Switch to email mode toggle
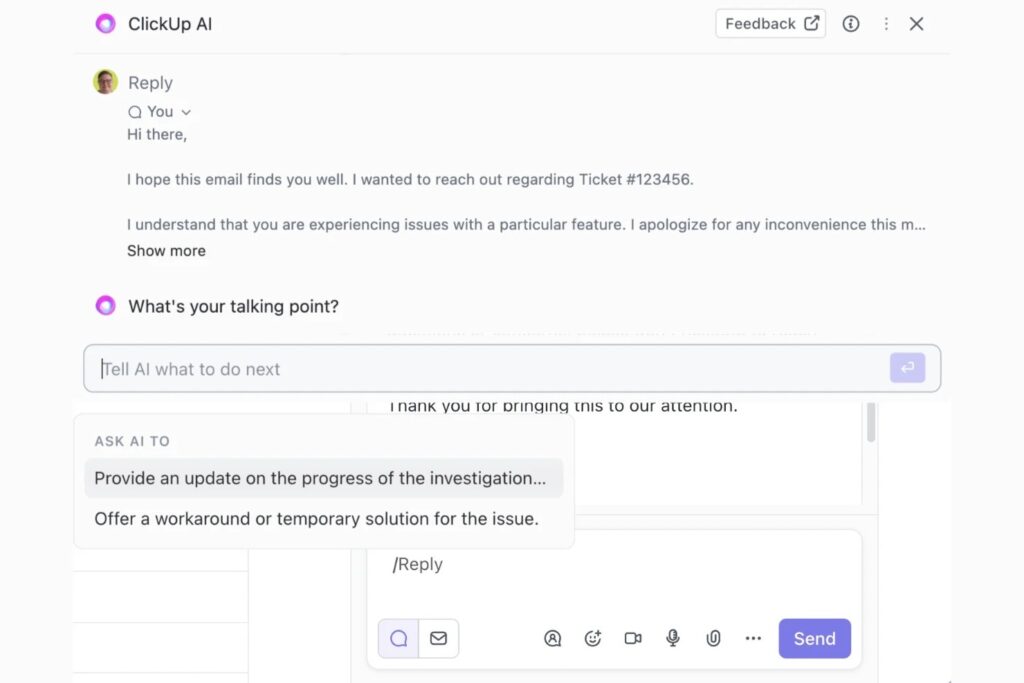 click(438, 638)
